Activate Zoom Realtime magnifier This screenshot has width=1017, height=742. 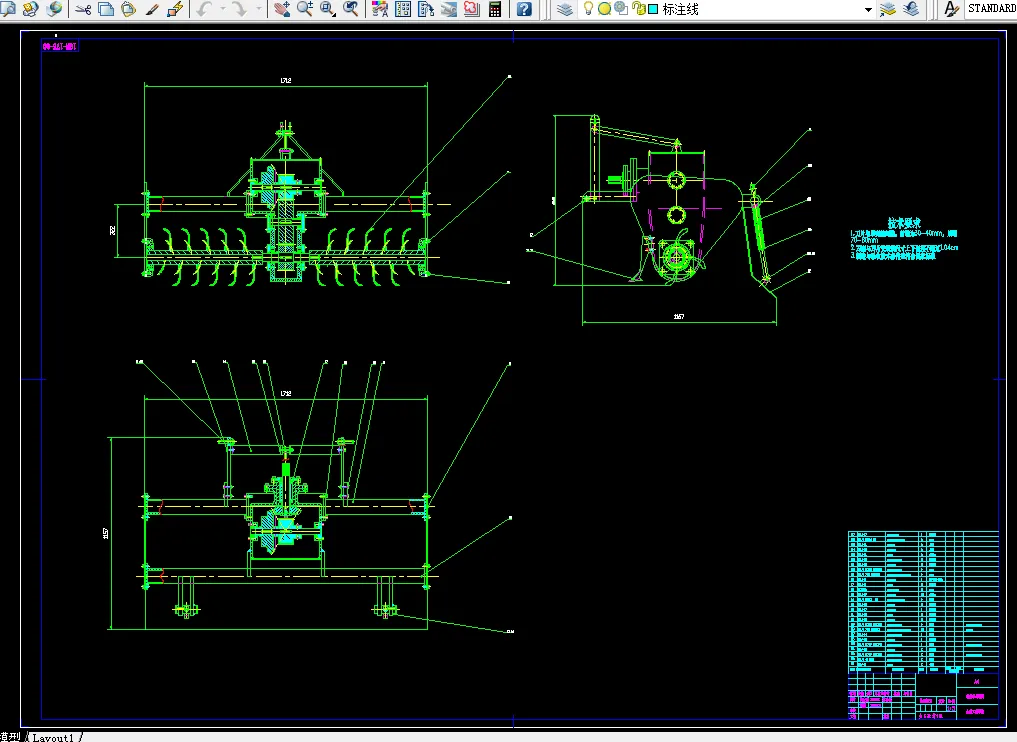coord(304,9)
